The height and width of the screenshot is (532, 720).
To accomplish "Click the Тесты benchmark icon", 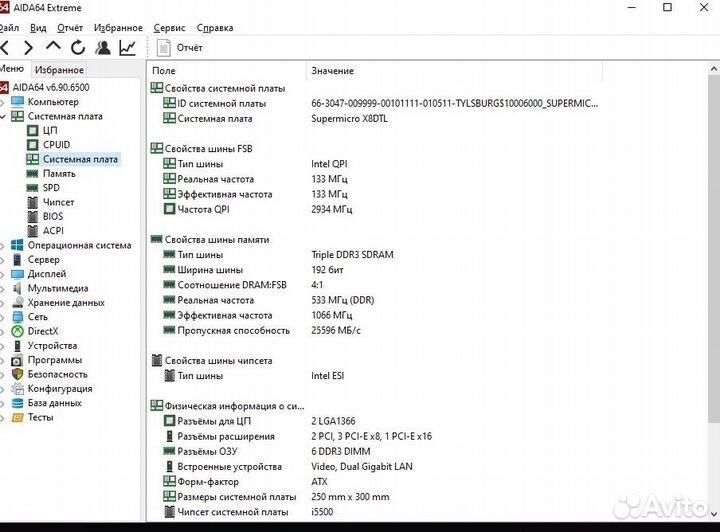I will click(17, 417).
